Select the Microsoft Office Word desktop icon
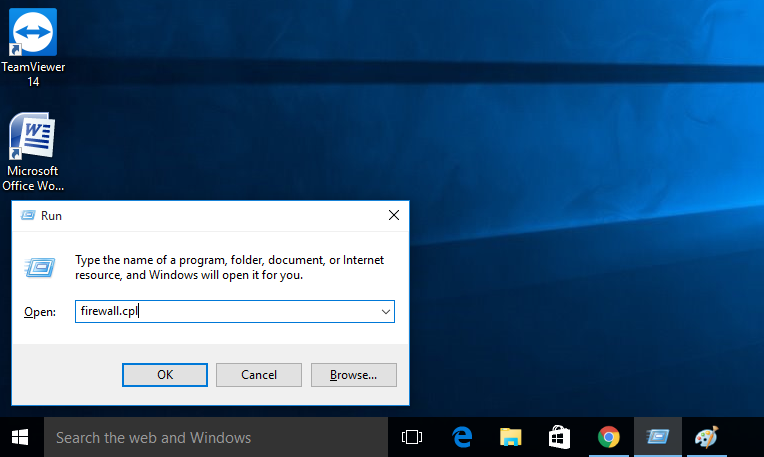Screen dimensions: 764x457 click(33, 152)
